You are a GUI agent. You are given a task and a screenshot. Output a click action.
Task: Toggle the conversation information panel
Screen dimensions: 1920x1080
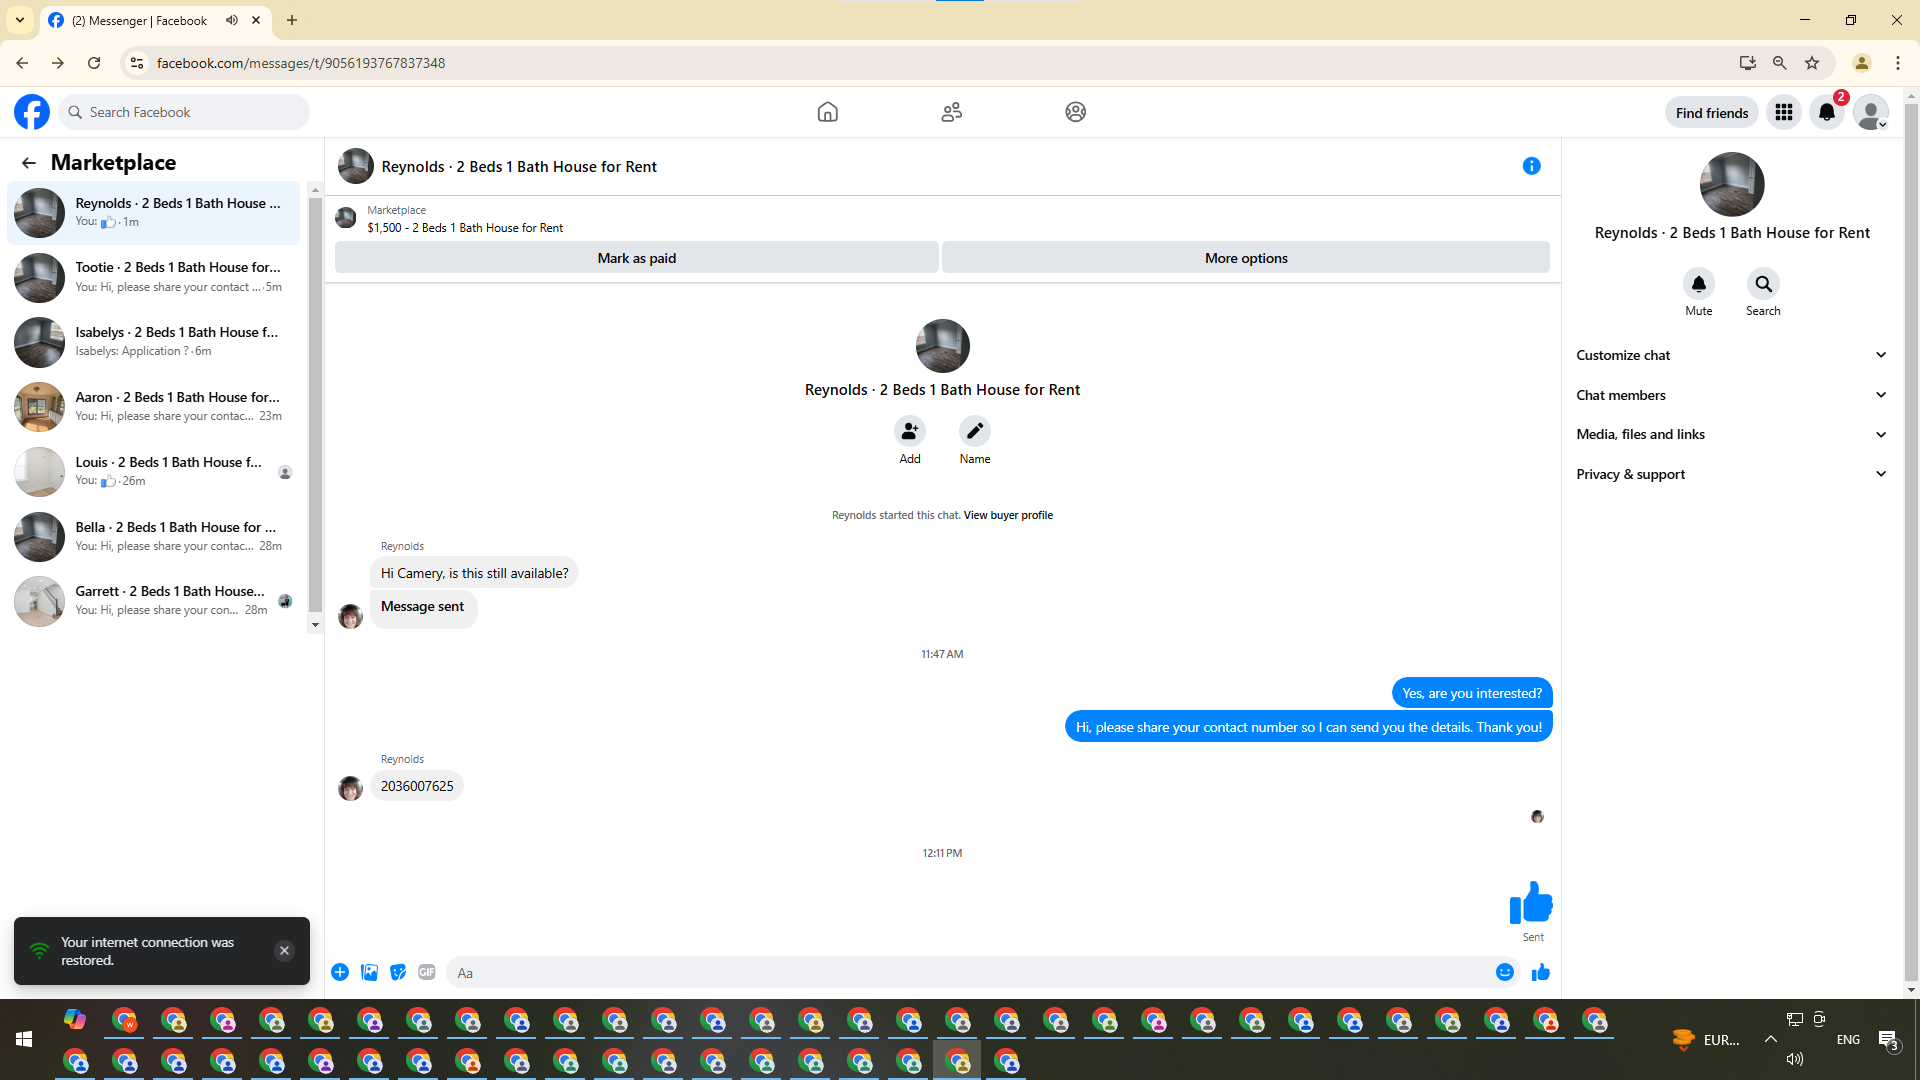click(x=1531, y=166)
